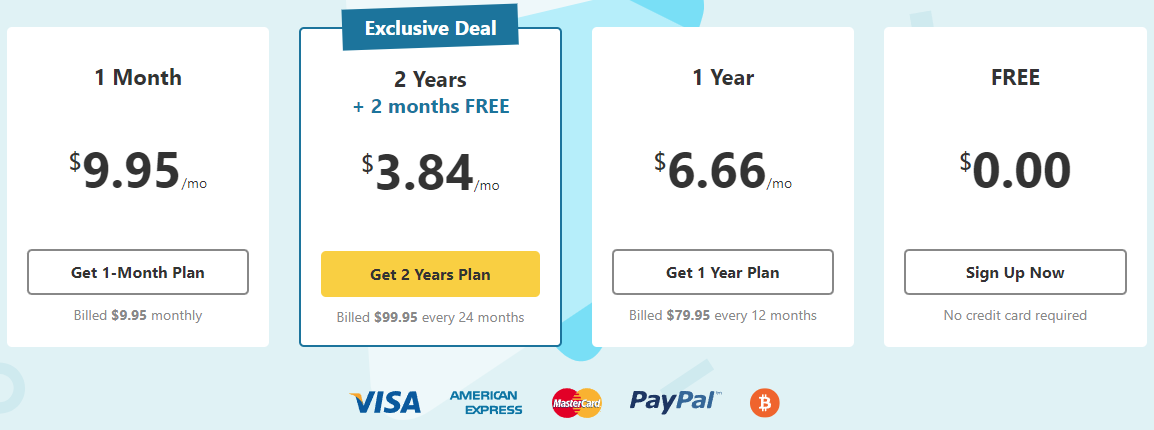The image size is (1154, 430).
Task: Select the FREE plan heading
Action: (x=1015, y=77)
